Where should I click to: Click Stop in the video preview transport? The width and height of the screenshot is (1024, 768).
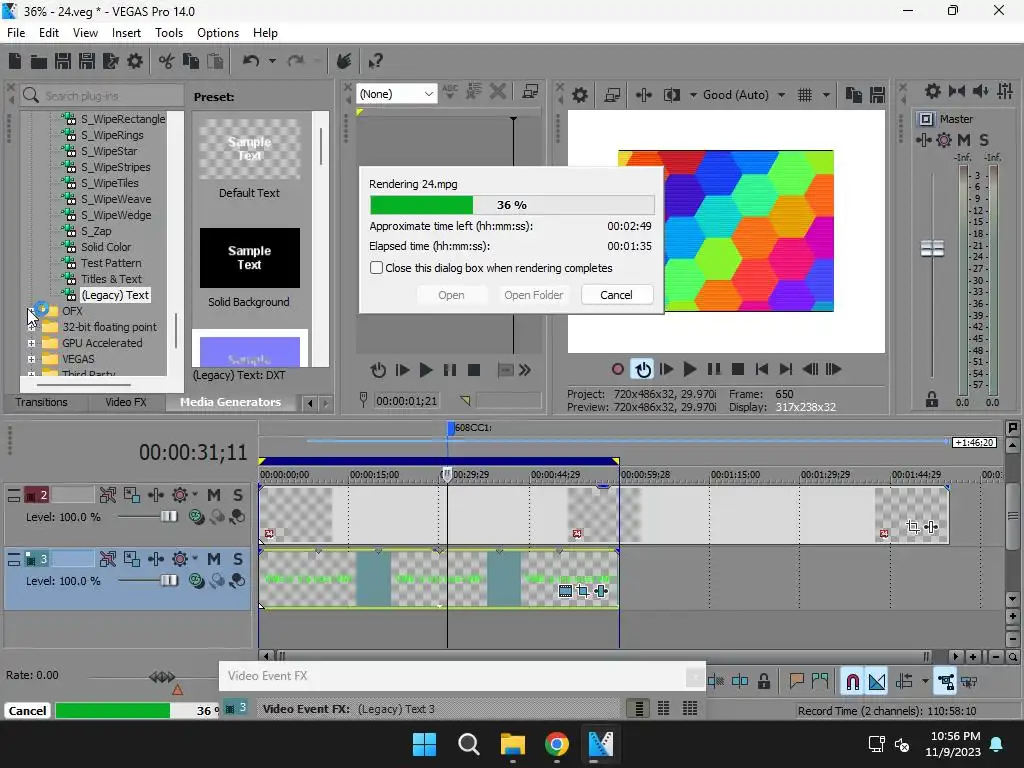click(738, 370)
